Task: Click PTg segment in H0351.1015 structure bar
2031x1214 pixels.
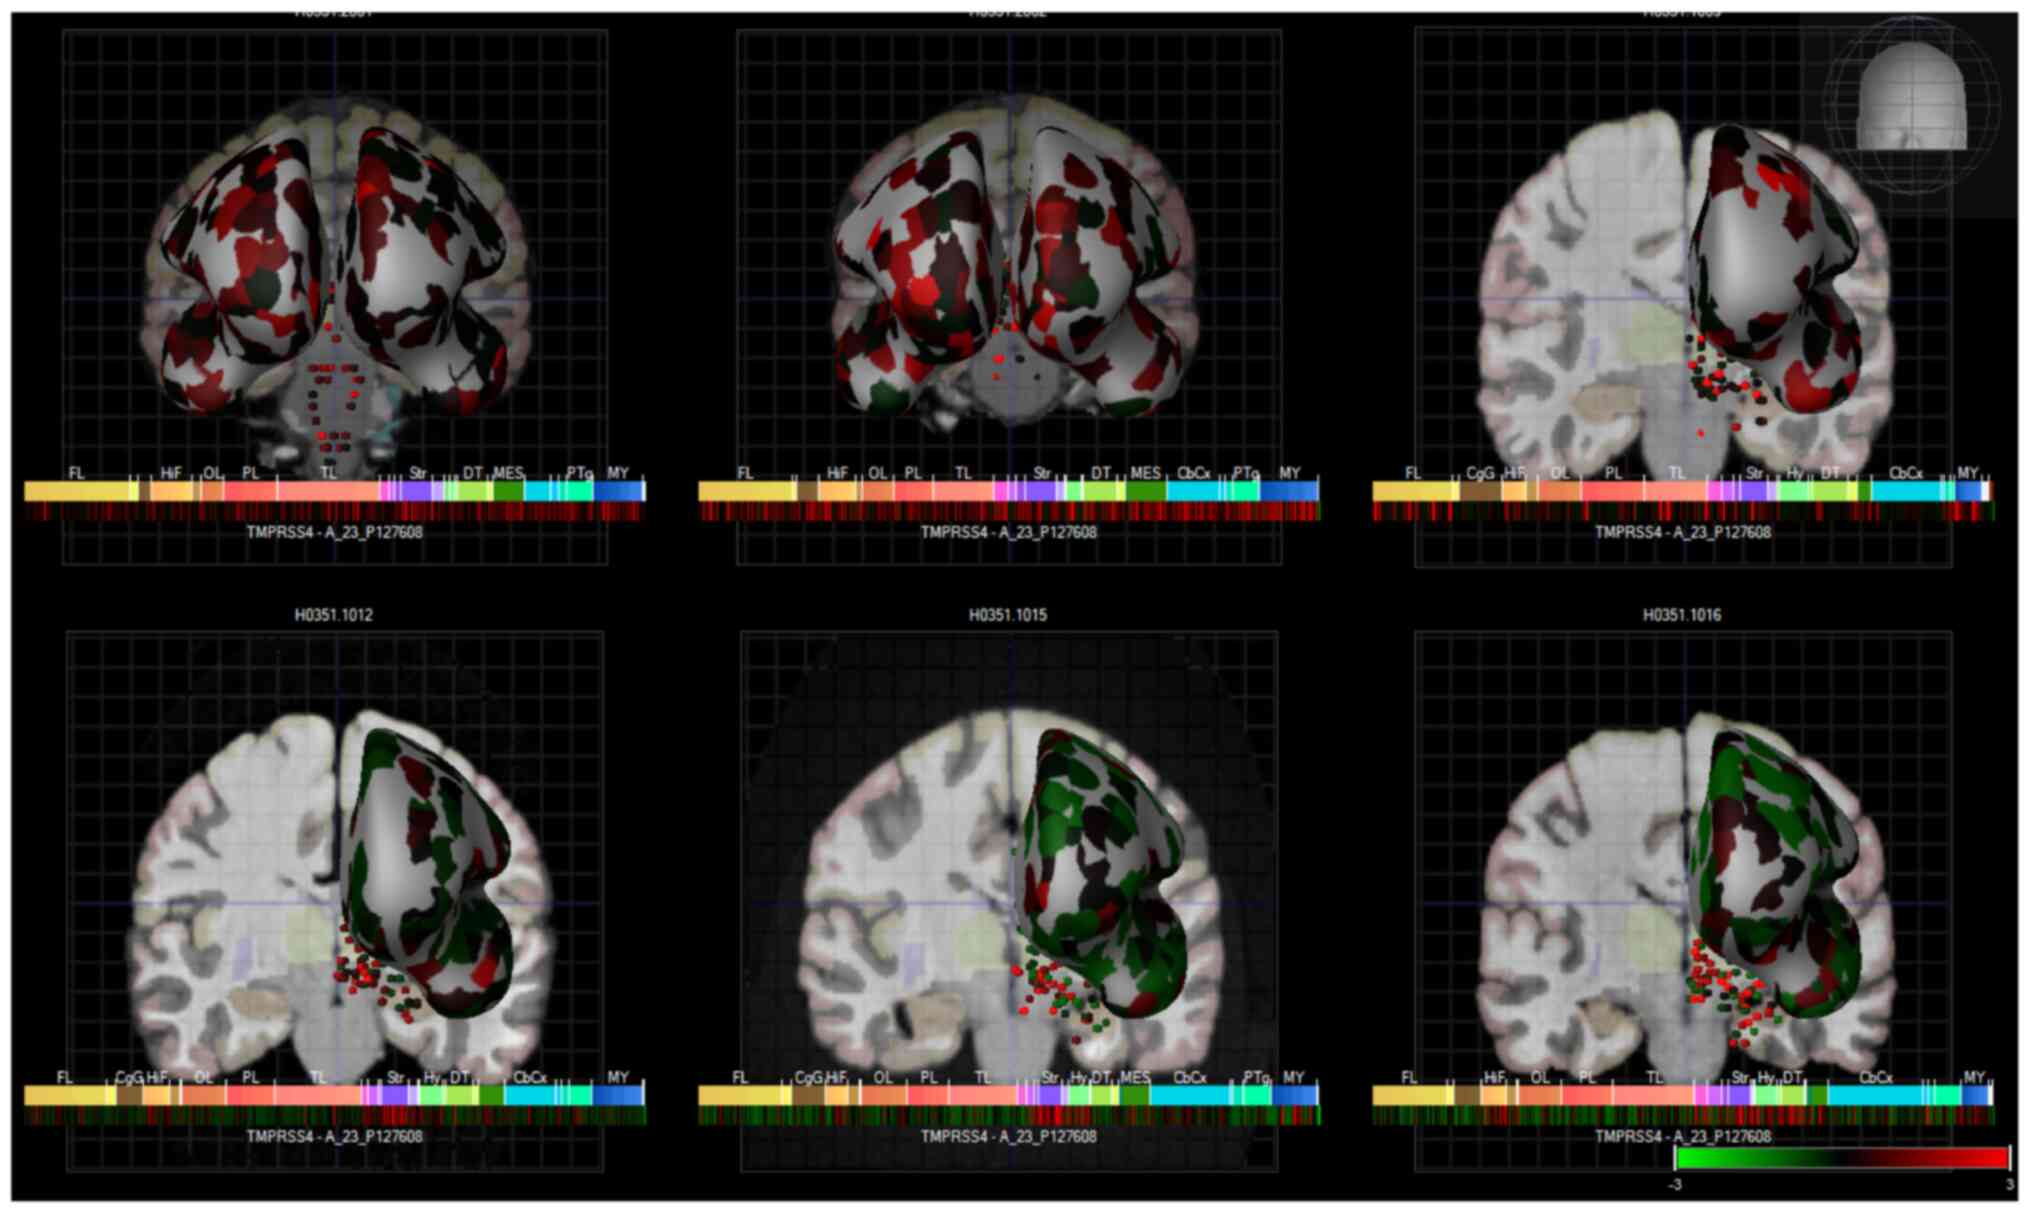Action: coord(1256,1095)
